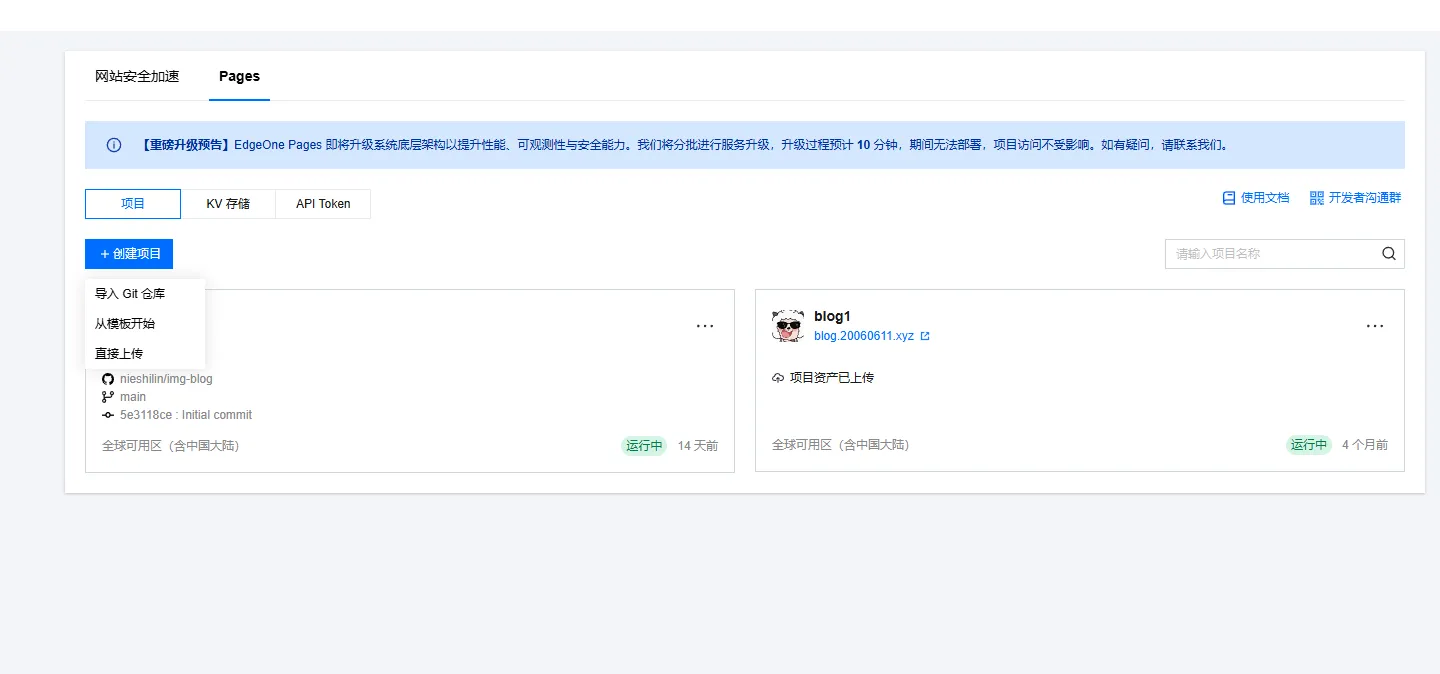Switch to the KV 存储 tab
1440x674 pixels.
click(228, 204)
